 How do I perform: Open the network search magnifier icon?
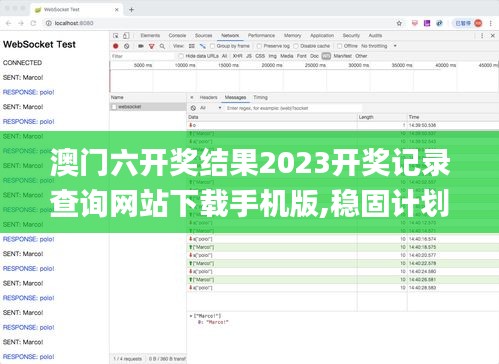coord(162,46)
